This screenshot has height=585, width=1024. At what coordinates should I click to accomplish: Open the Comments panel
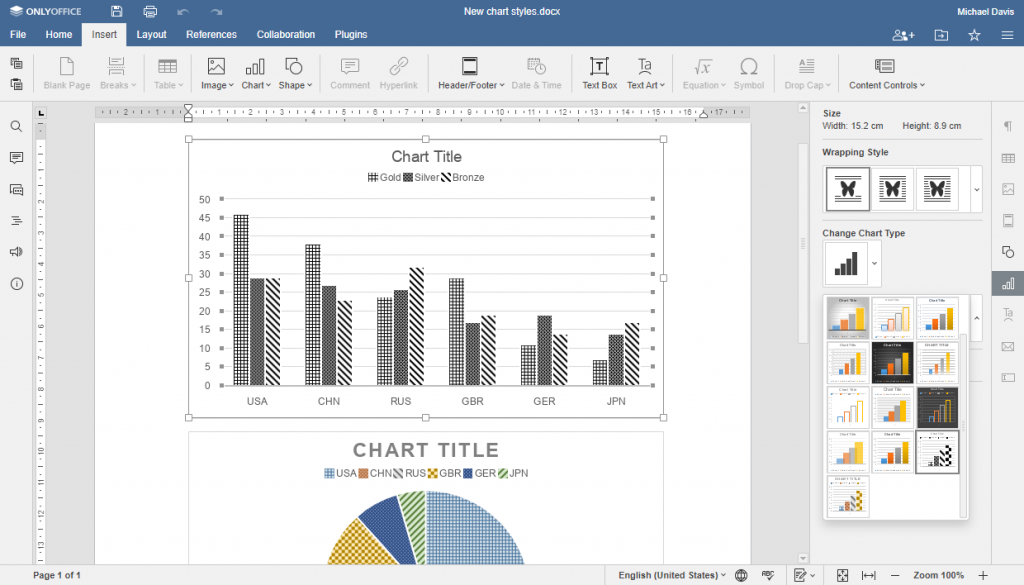click(x=16, y=158)
